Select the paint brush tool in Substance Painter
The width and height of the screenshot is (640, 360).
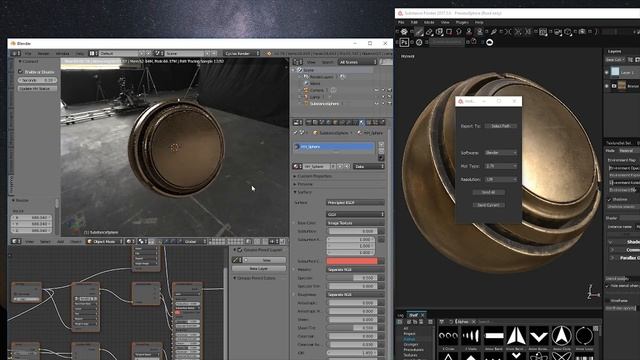click(x=419, y=32)
